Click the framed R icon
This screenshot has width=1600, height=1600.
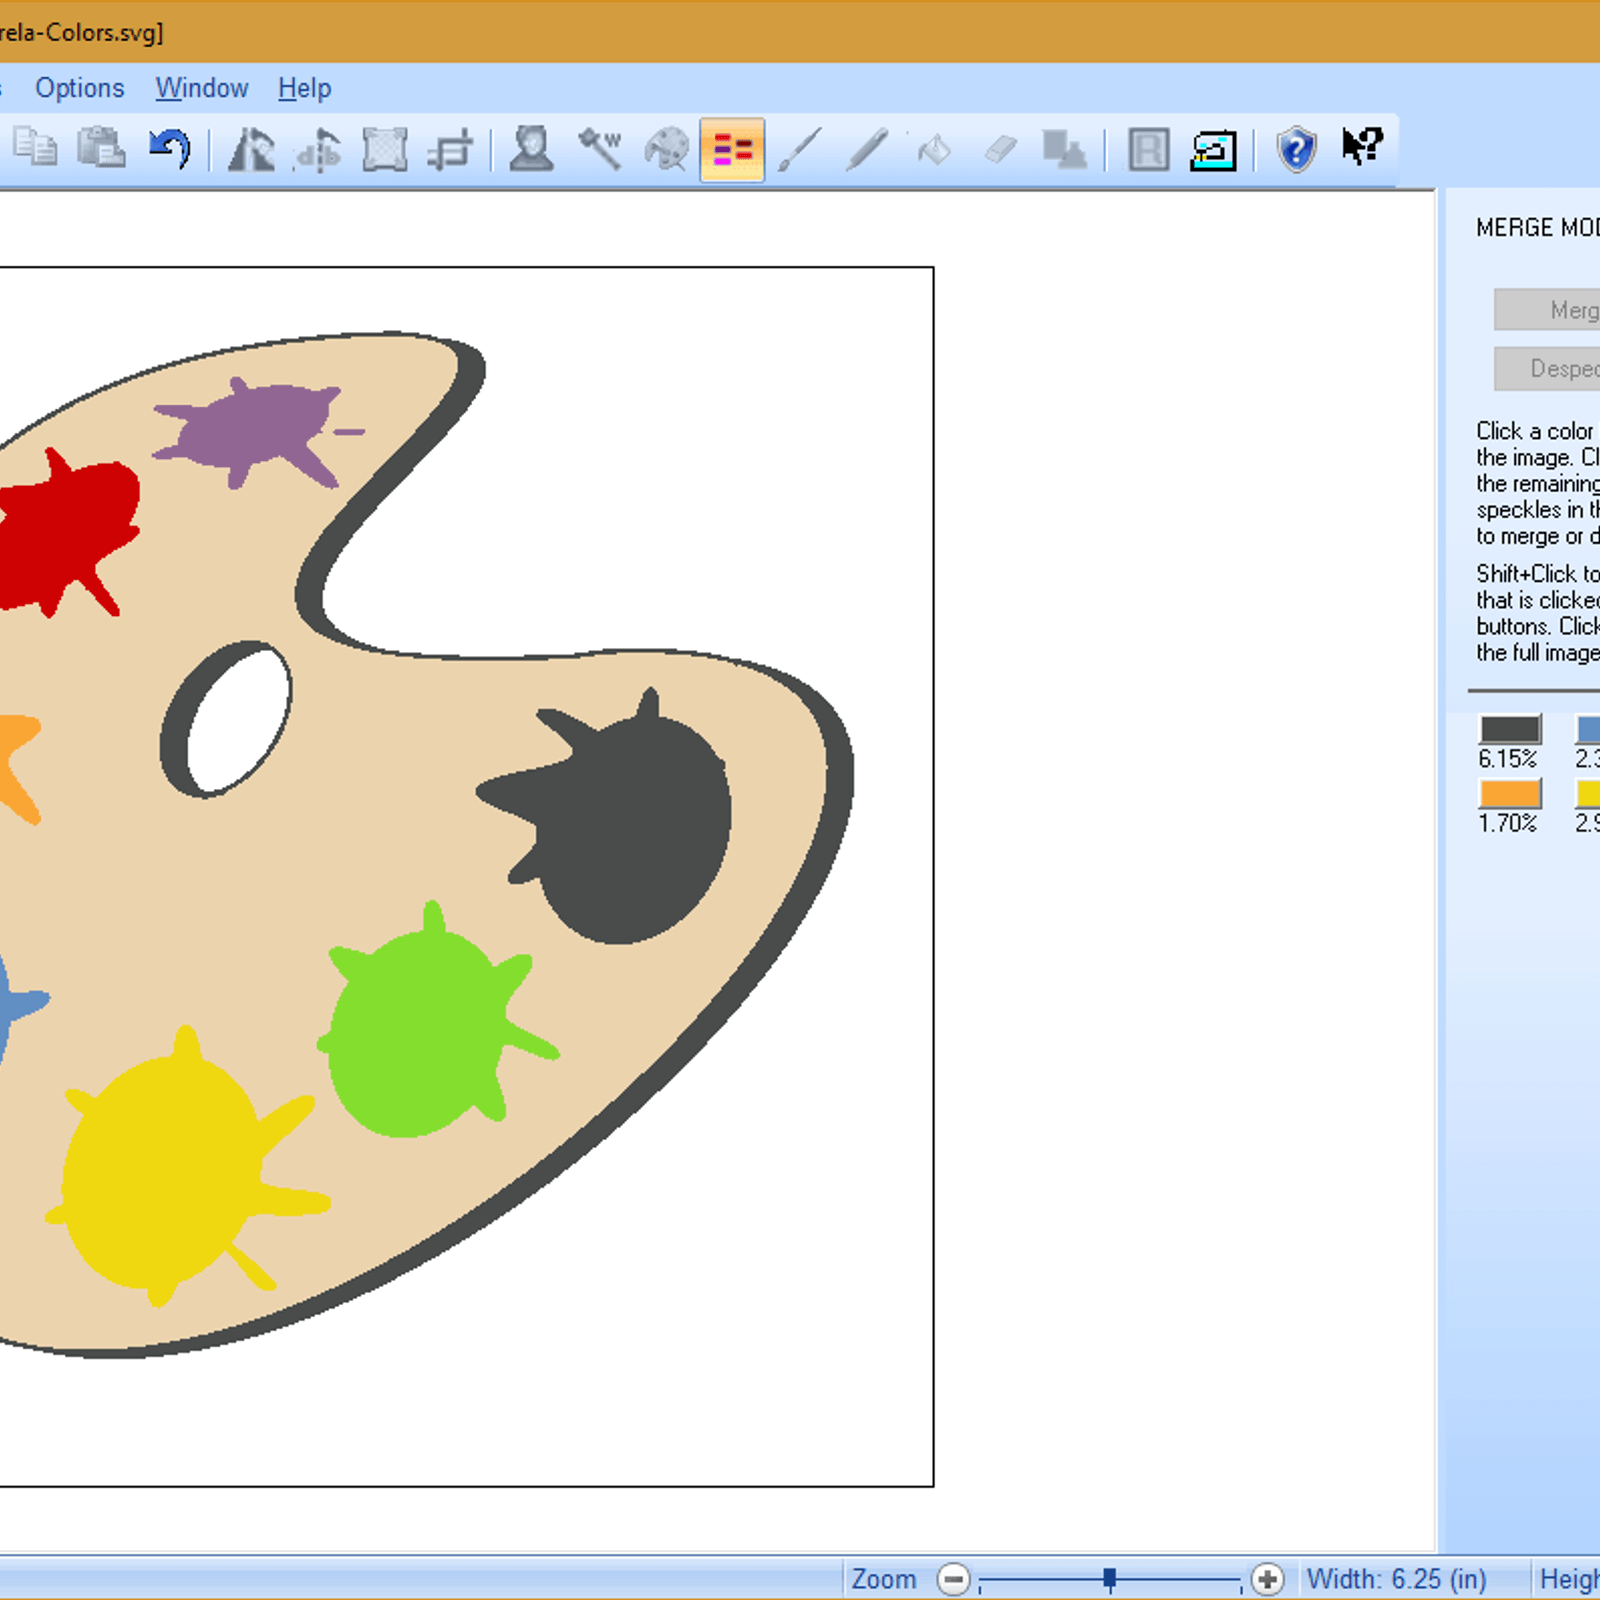(1149, 150)
